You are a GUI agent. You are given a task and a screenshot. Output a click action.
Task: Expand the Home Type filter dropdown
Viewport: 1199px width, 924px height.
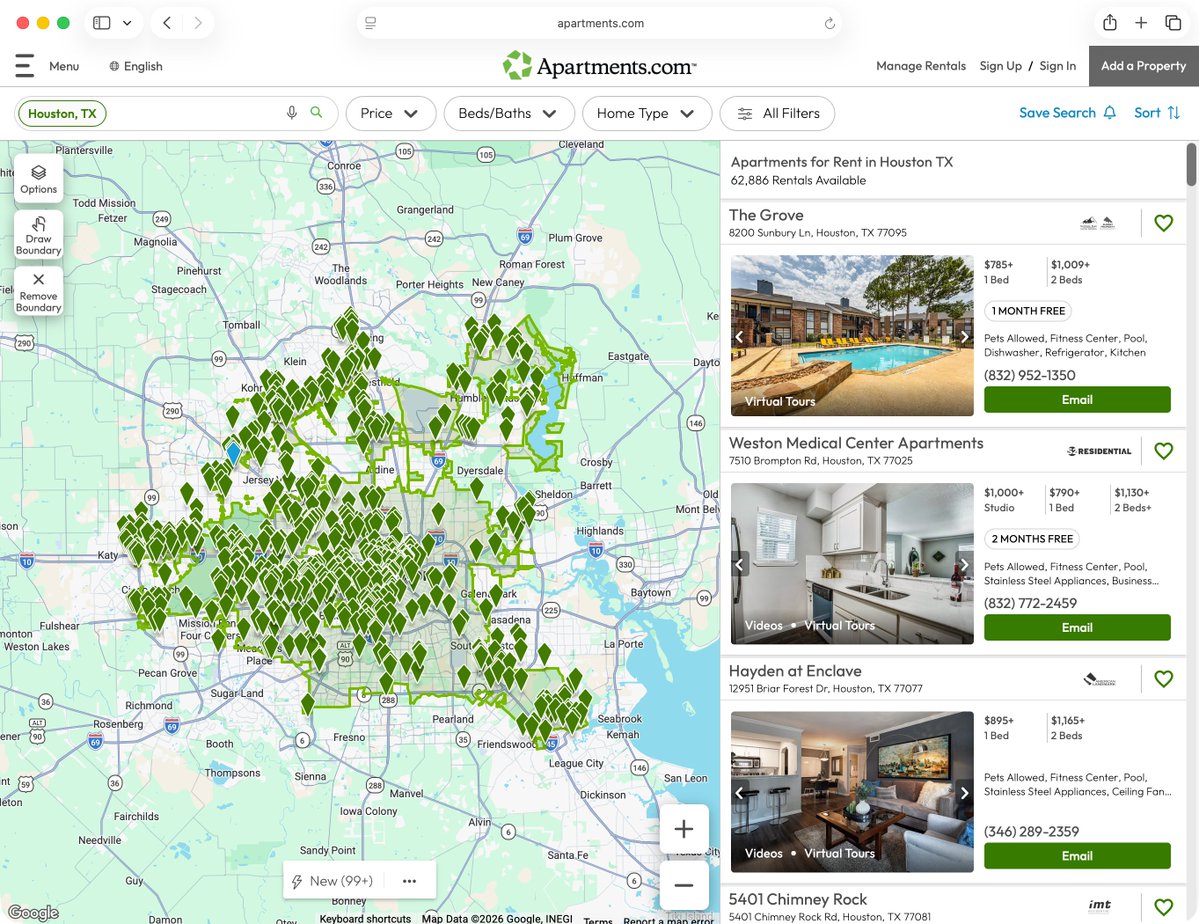[647, 113]
